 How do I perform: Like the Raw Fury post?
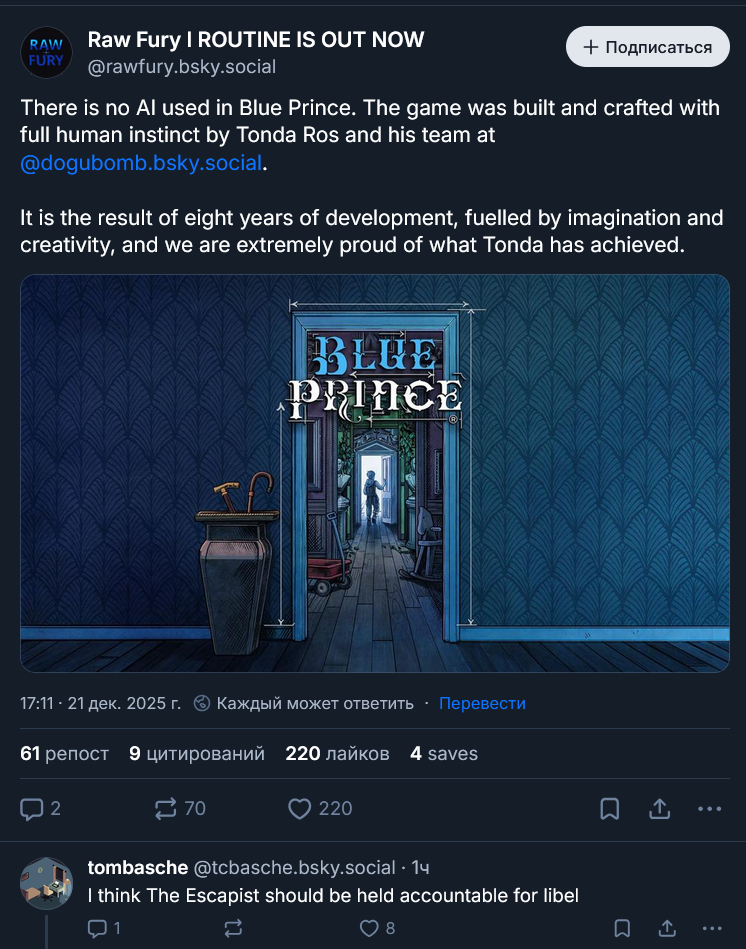click(x=320, y=809)
